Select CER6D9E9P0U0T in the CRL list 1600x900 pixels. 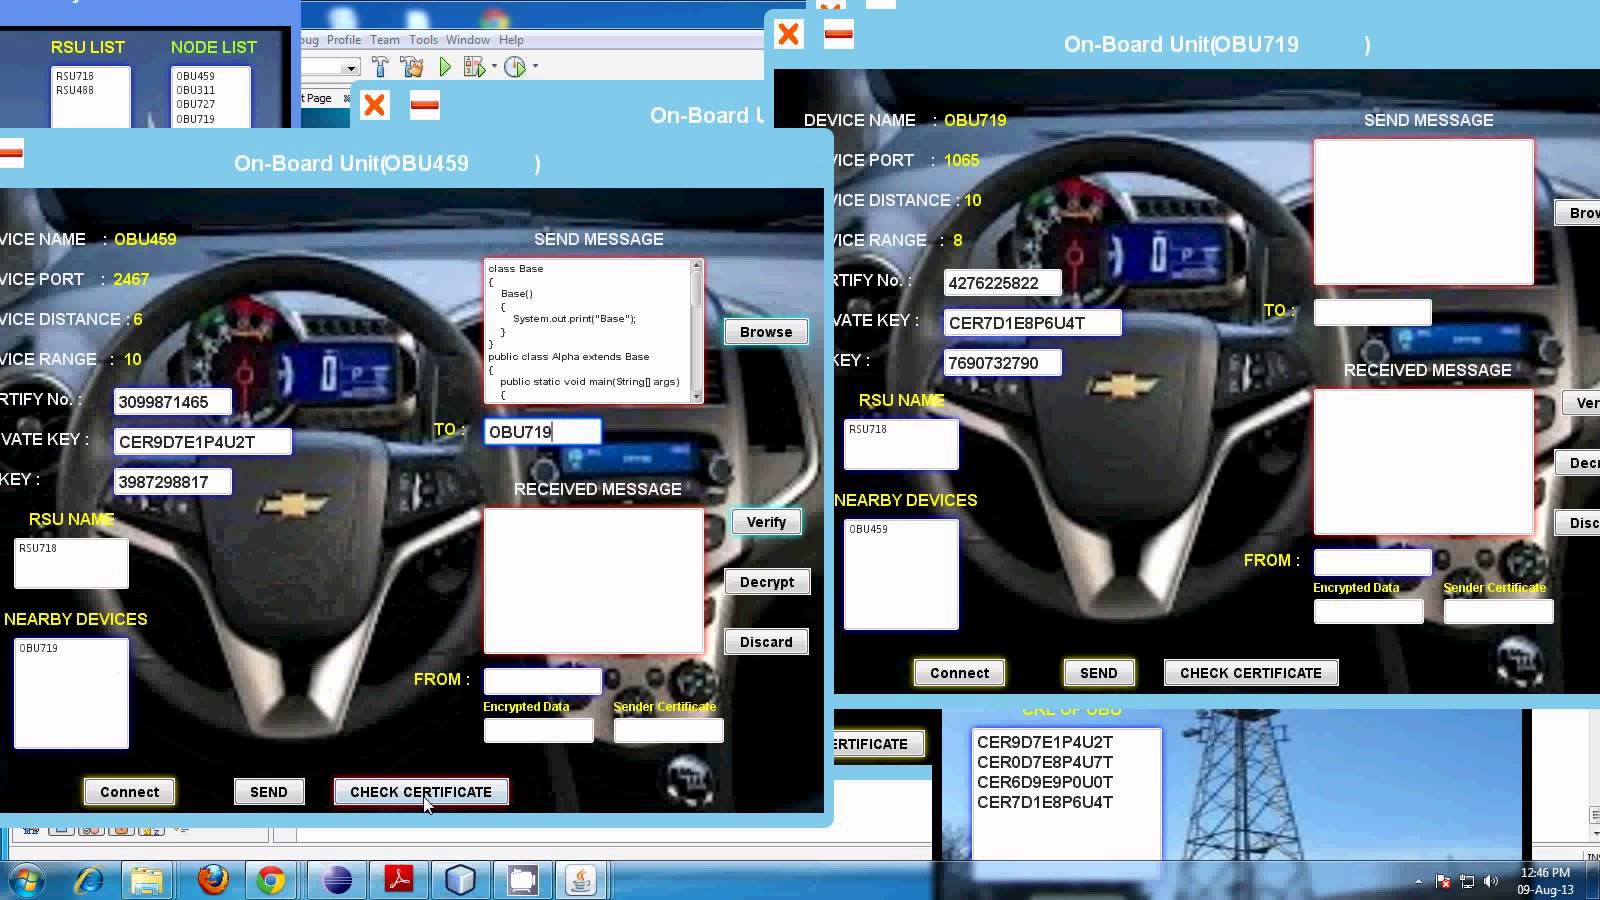(x=1044, y=782)
